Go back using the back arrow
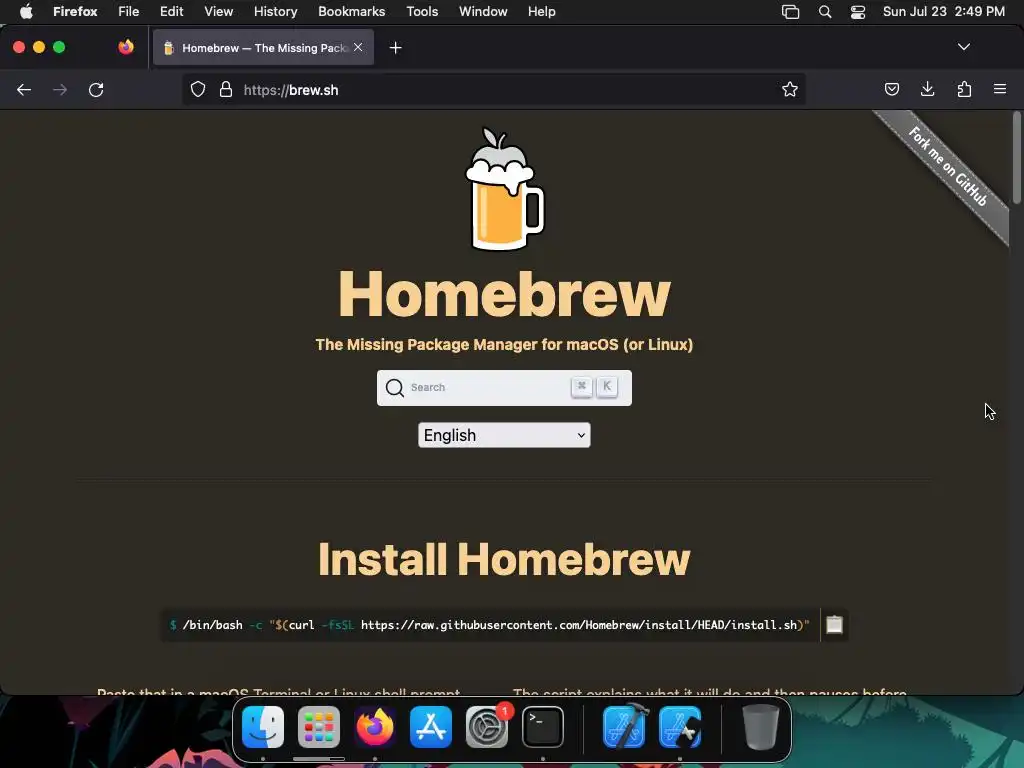This screenshot has height=768, width=1024. tap(24, 90)
